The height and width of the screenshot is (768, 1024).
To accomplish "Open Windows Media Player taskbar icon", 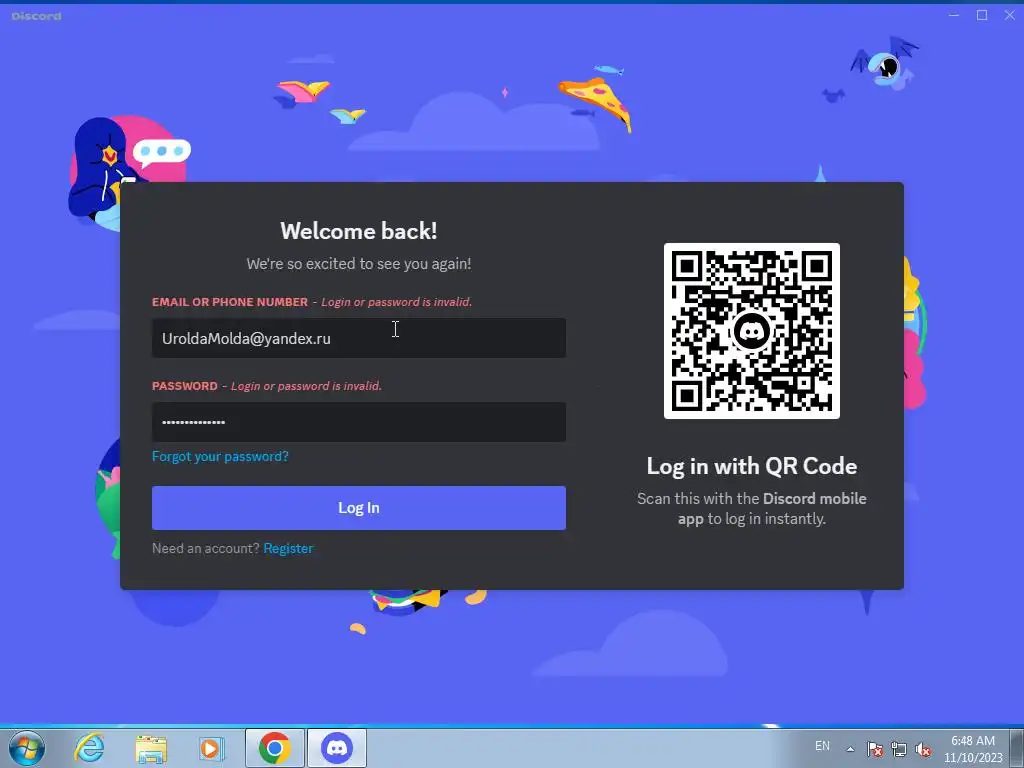I will point(211,748).
